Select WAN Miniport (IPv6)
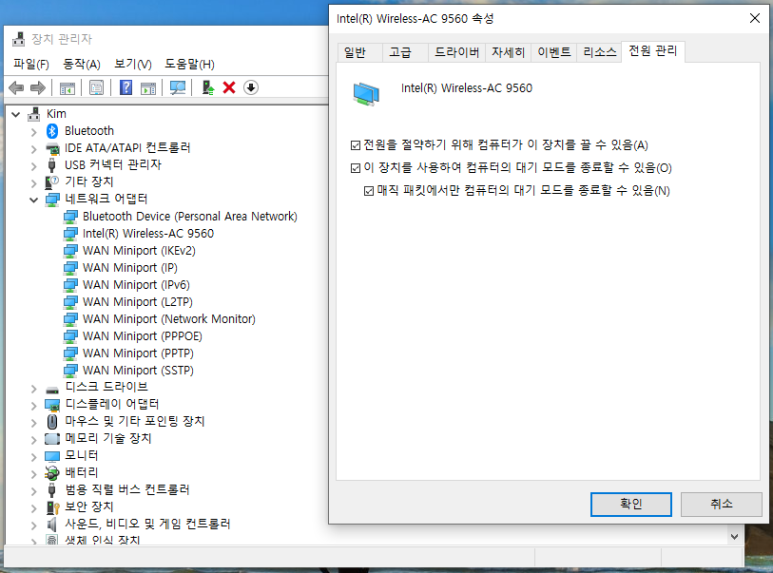The width and height of the screenshot is (773, 573). click(136, 285)
